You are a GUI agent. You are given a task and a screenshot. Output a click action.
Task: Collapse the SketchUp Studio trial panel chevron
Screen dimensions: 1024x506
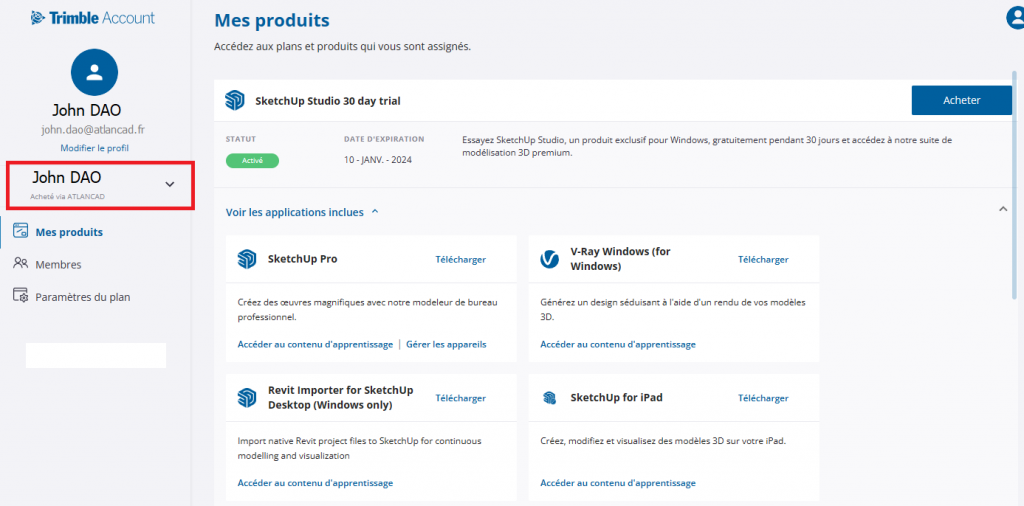coord(1003,209)
